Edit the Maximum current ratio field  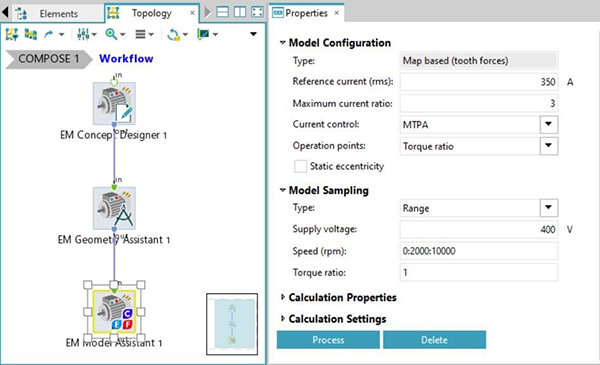pyautogui.click(x=478, y=103)
